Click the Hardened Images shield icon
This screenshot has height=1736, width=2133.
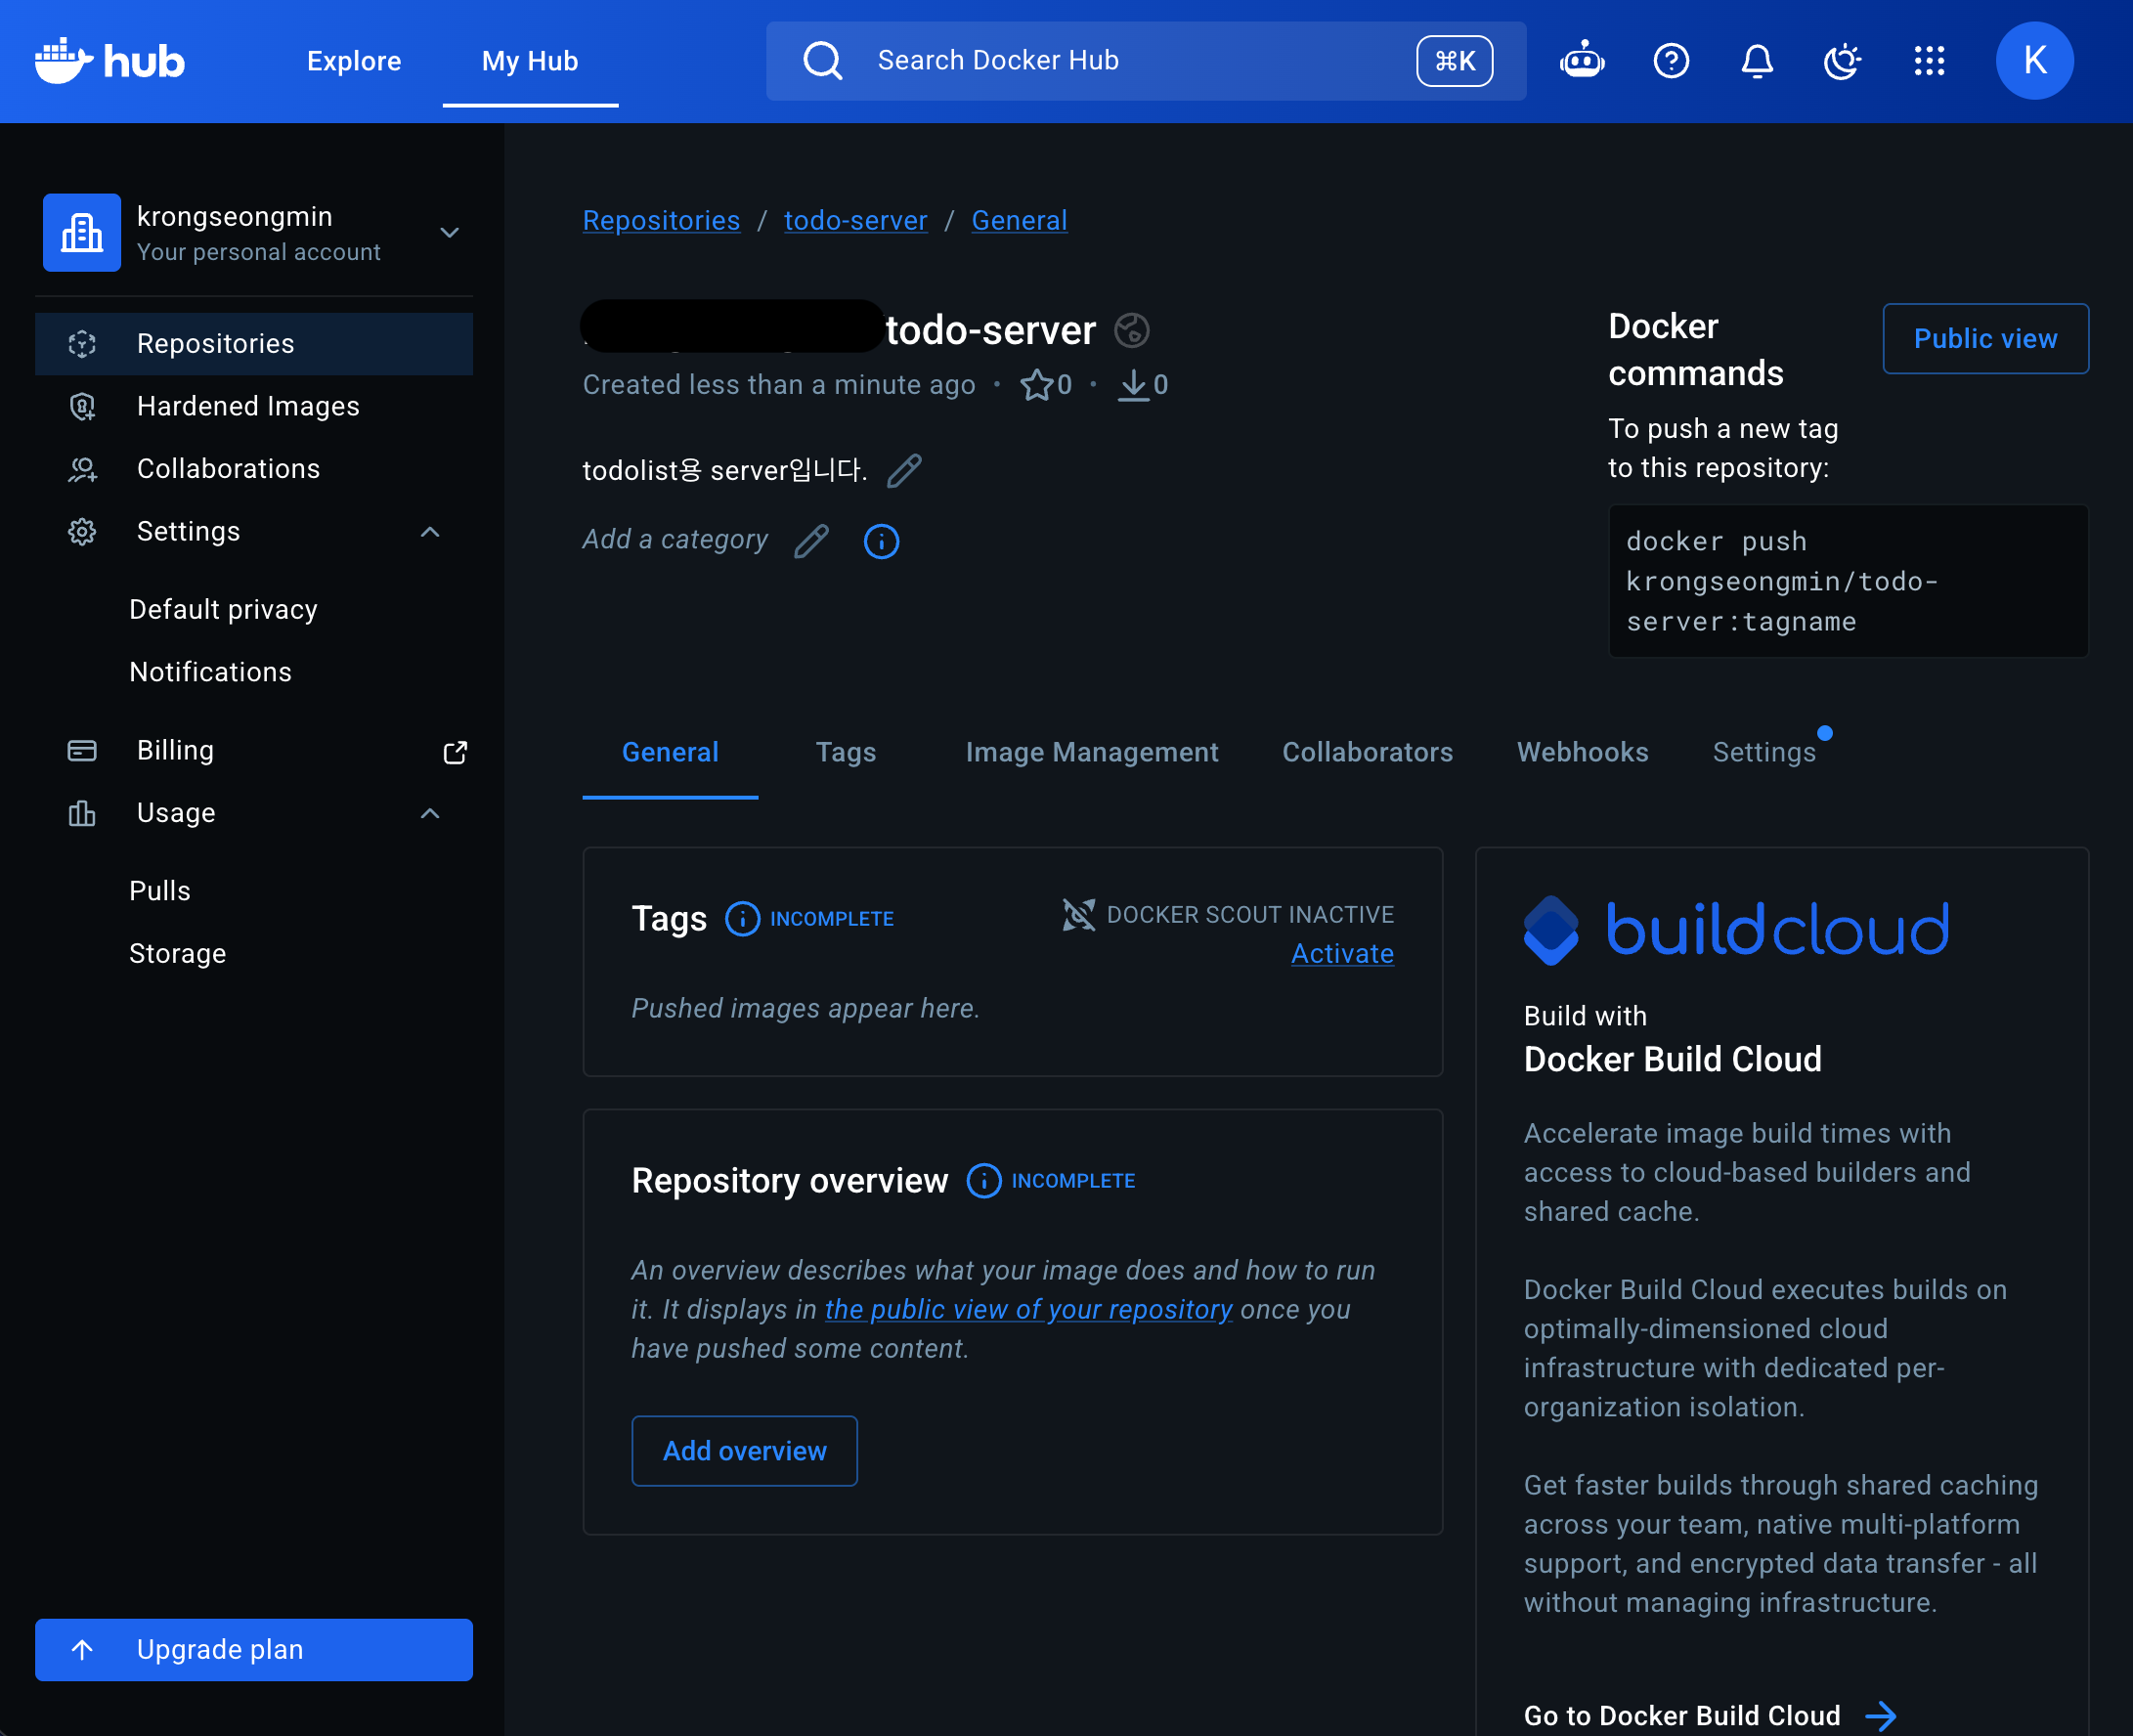click(82, 406)
